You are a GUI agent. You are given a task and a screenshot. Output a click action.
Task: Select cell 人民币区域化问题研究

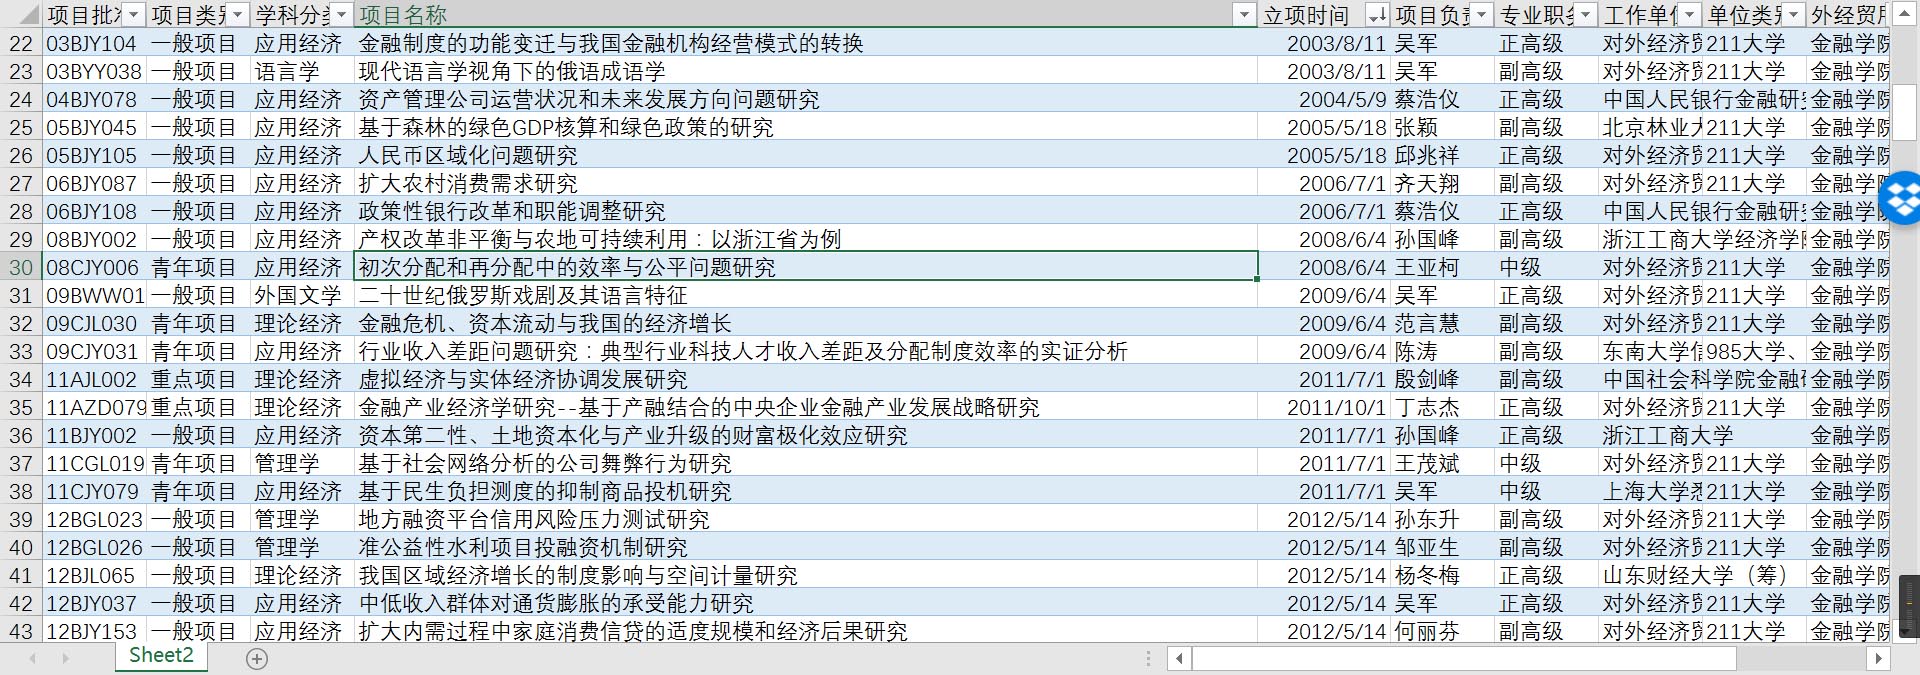coord(806,155)
